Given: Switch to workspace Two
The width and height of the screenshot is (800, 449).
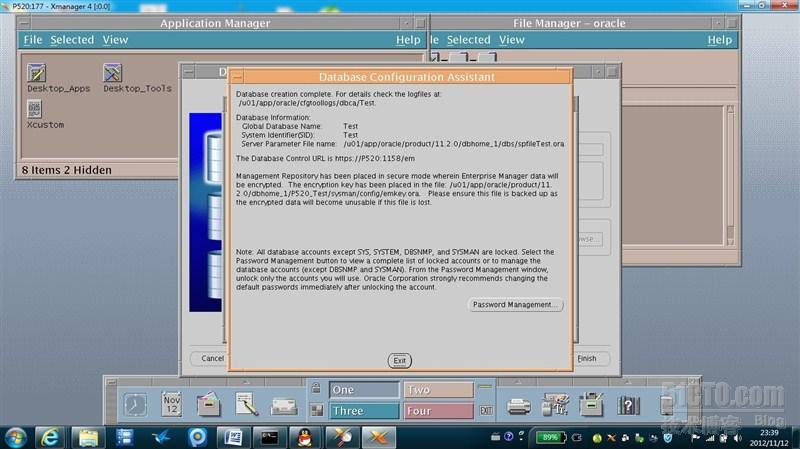Looking at the screenshot, I should 439,390.
